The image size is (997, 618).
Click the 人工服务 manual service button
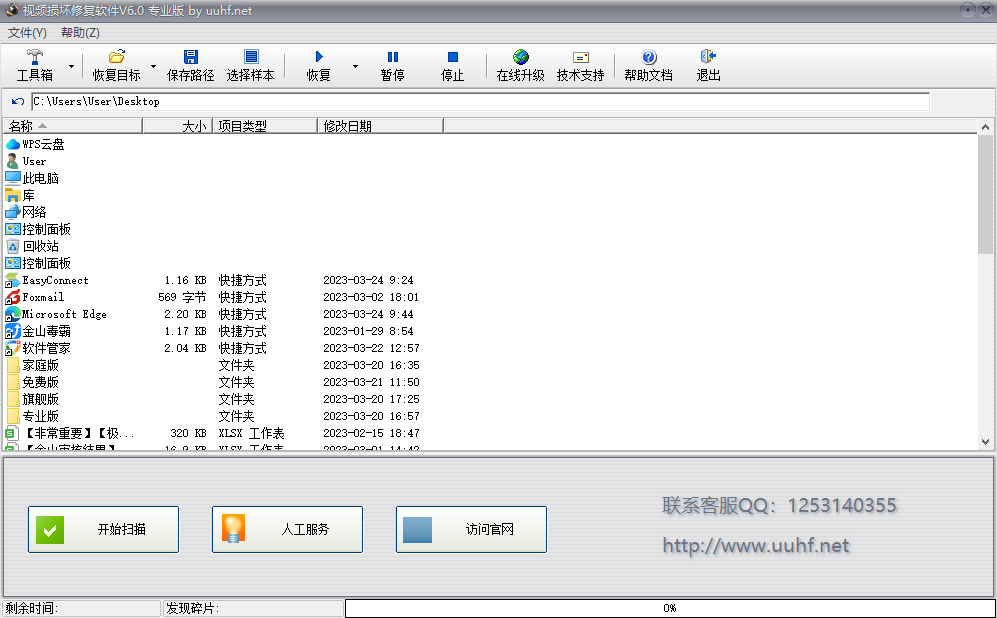coord(287,530)
